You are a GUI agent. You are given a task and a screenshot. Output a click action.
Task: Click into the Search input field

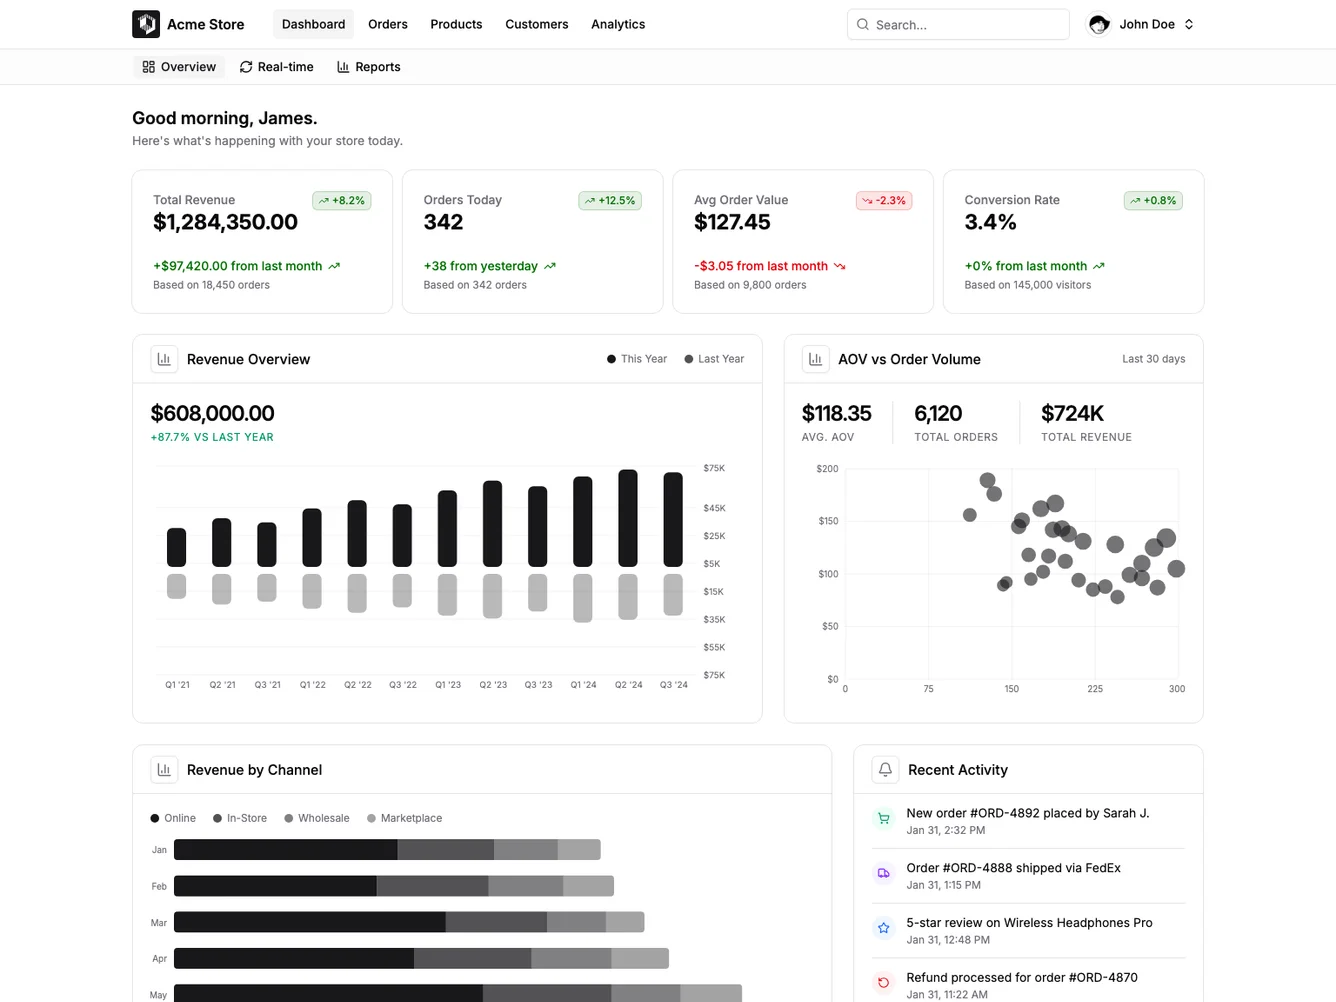(x=958, y=24)
